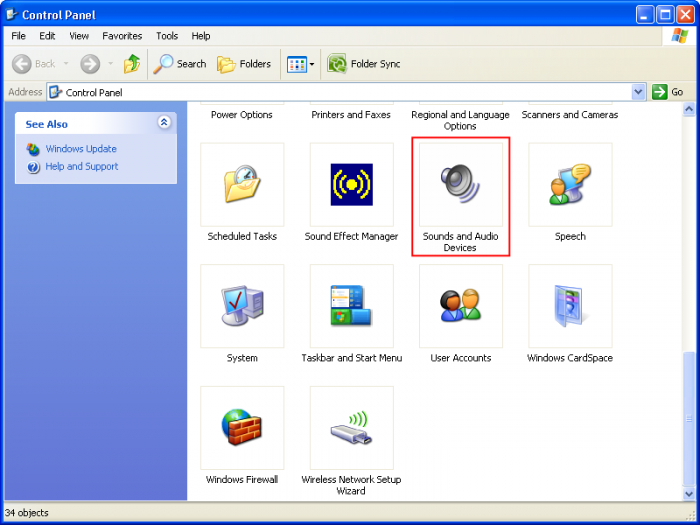
Task: Click the vertical scrollbar thumb
Action: pos(689,419)
